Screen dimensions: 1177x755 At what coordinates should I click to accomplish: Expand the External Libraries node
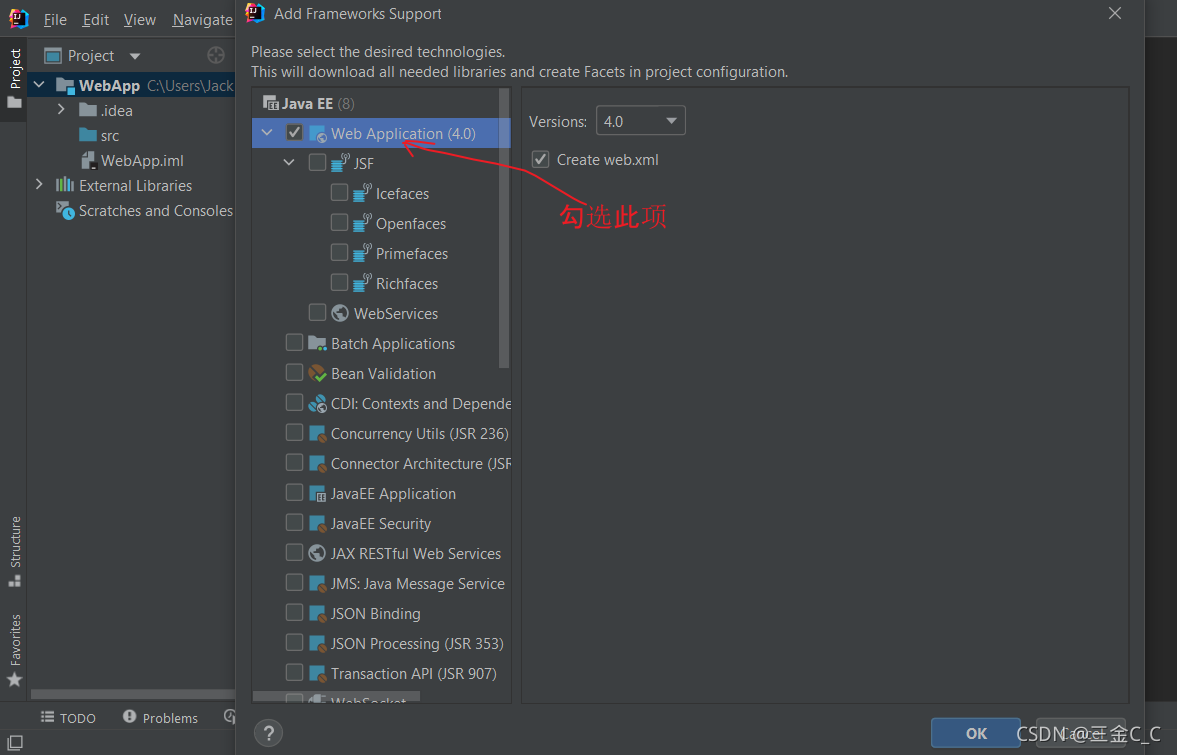[39, 185]
